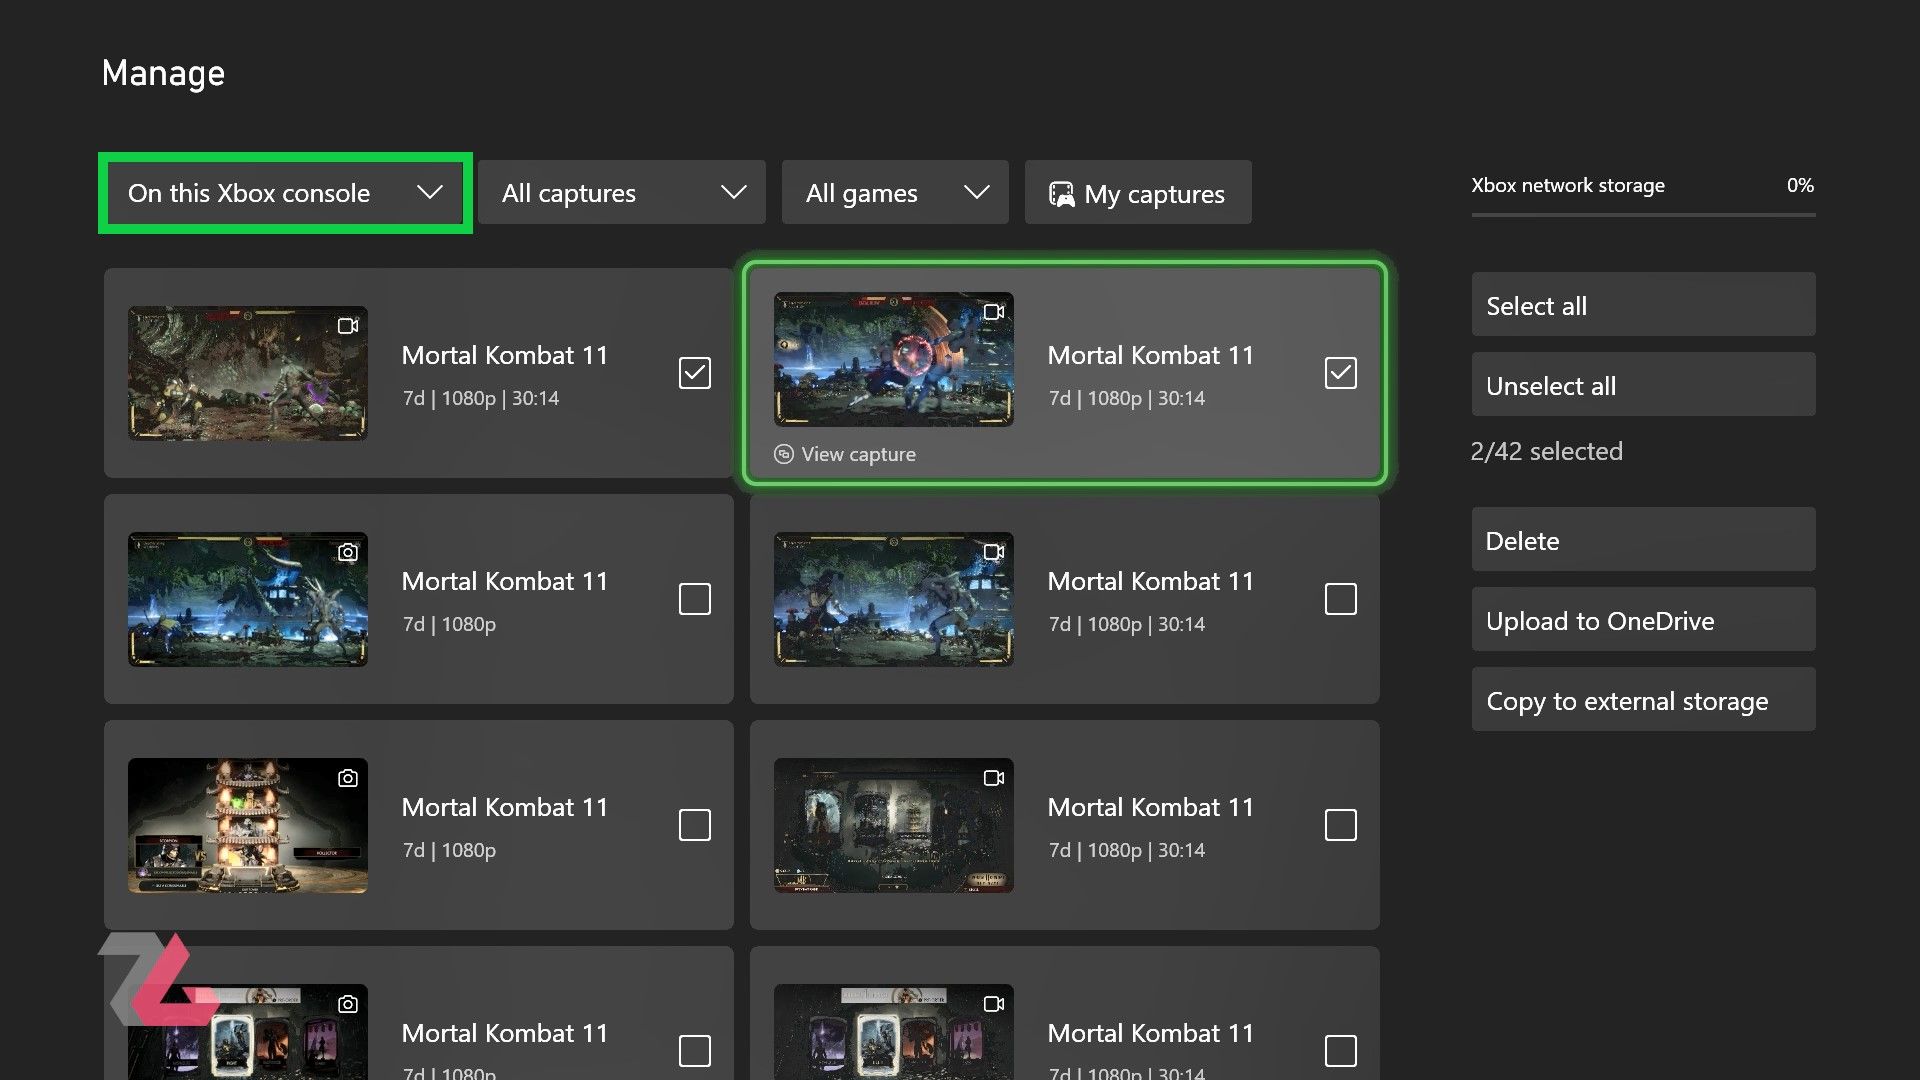The width and height of the screenshot is (1920, 1080).
Task: Open the tower screenshot thumbnail
Action: point(248,826)
